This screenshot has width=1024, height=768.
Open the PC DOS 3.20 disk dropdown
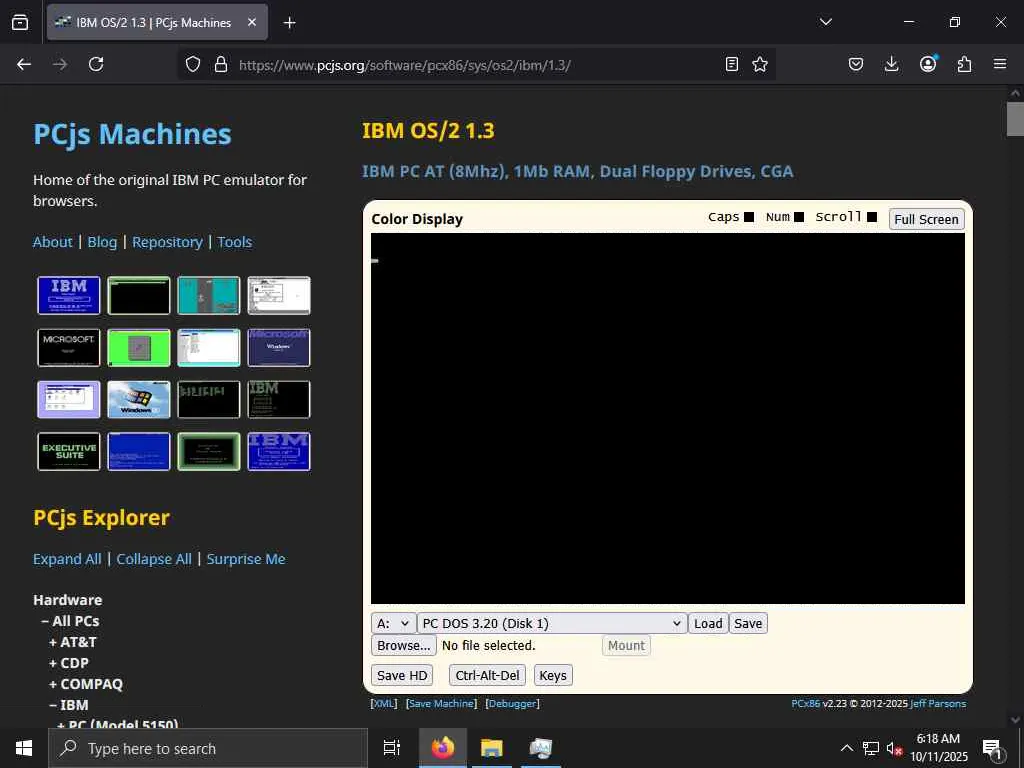552,623
